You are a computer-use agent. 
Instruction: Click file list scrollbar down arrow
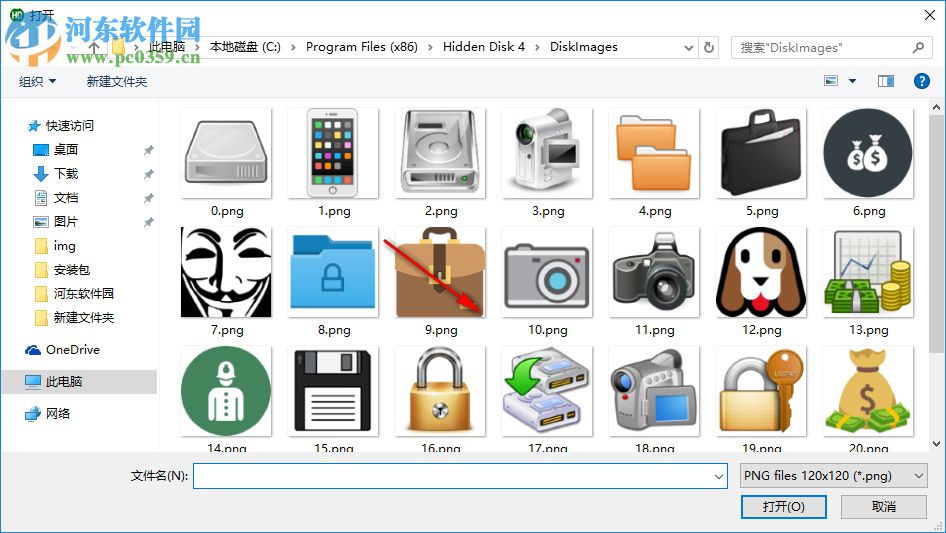936,444
